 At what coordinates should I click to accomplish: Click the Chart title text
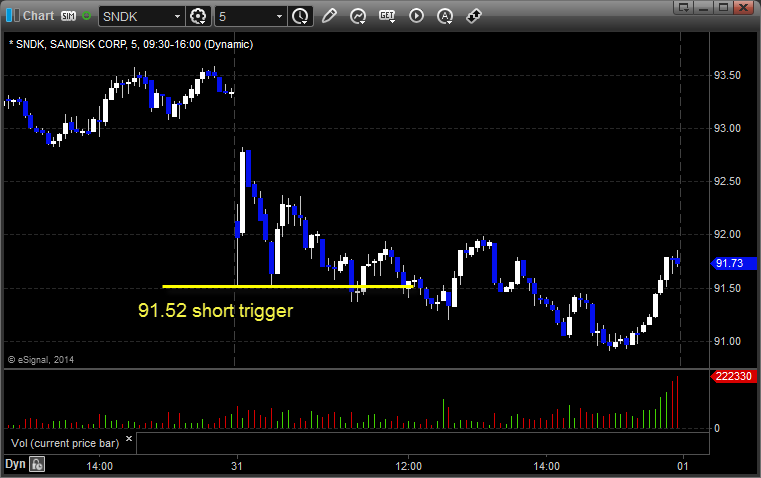38,16
